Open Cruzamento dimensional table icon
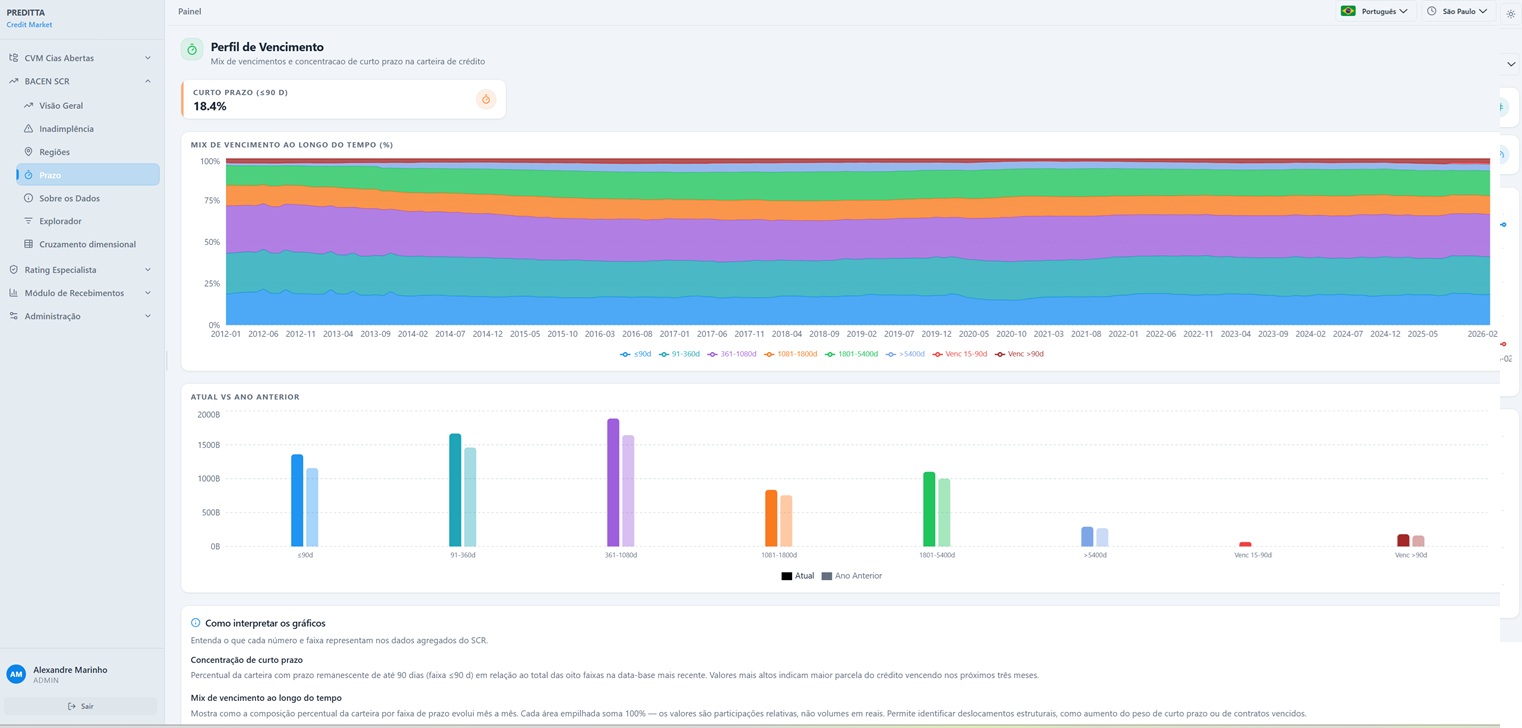Image resolution: width=1522 pixels, height=728 pixels. (28, 244)
